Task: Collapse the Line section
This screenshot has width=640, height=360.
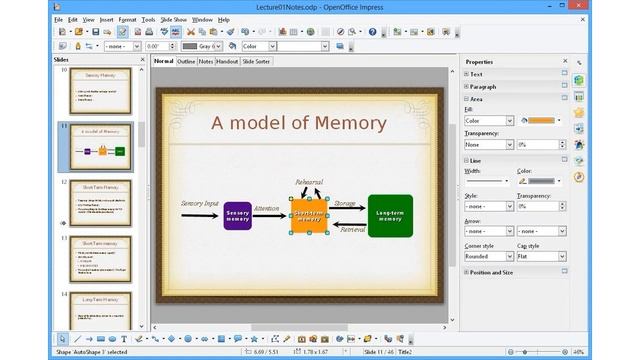Action: pos(466,160)
